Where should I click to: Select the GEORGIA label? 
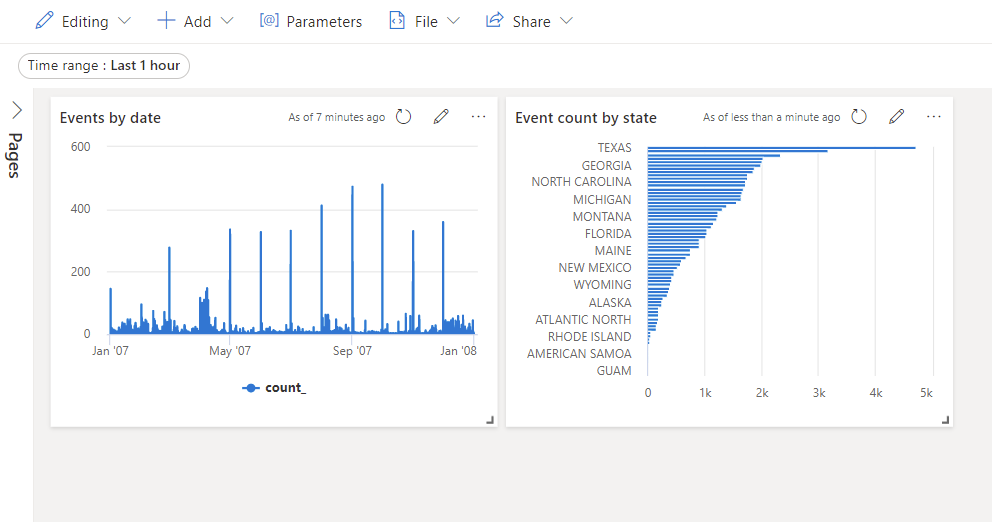(606, 165)
